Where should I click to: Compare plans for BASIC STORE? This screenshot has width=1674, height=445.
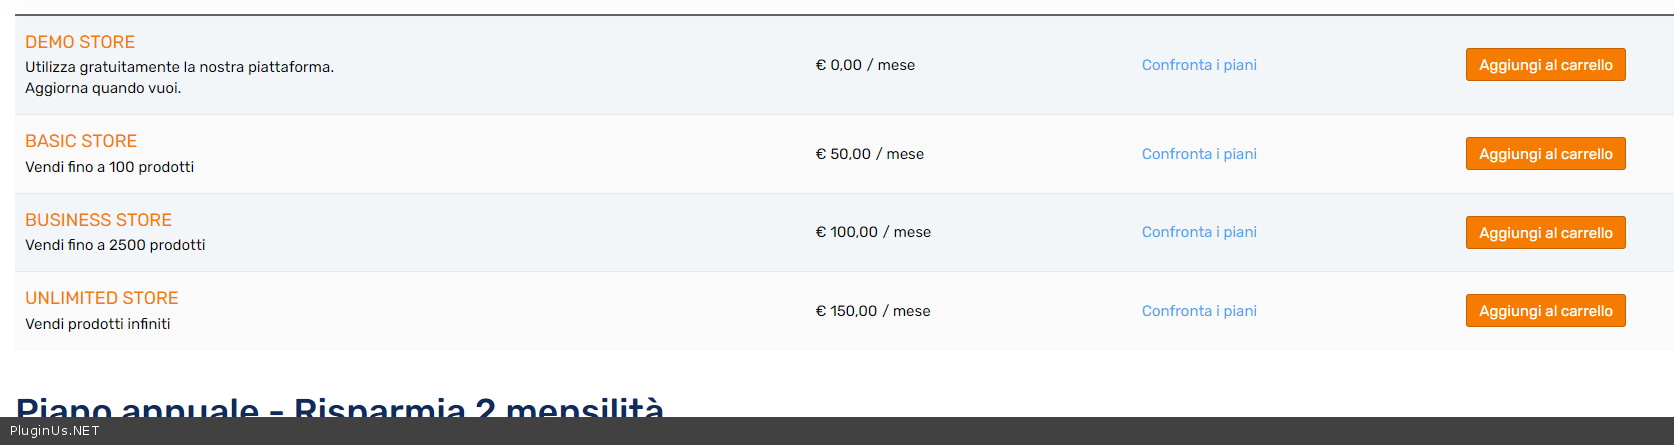pyautogui.click(x=1199, y=154)
